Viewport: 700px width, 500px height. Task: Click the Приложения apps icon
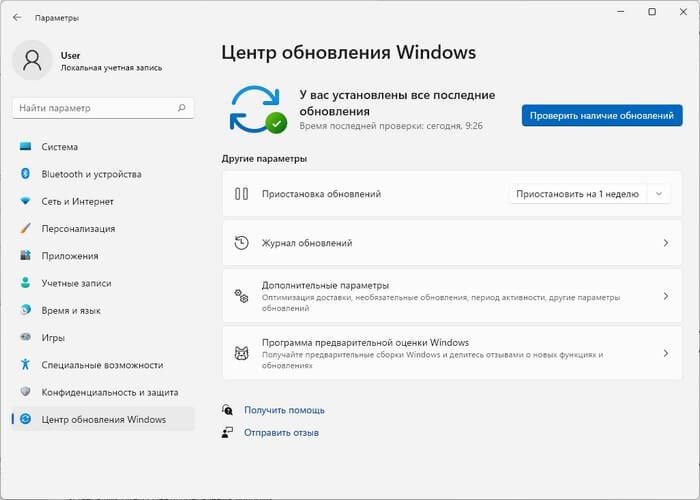[x=25, y=256]
